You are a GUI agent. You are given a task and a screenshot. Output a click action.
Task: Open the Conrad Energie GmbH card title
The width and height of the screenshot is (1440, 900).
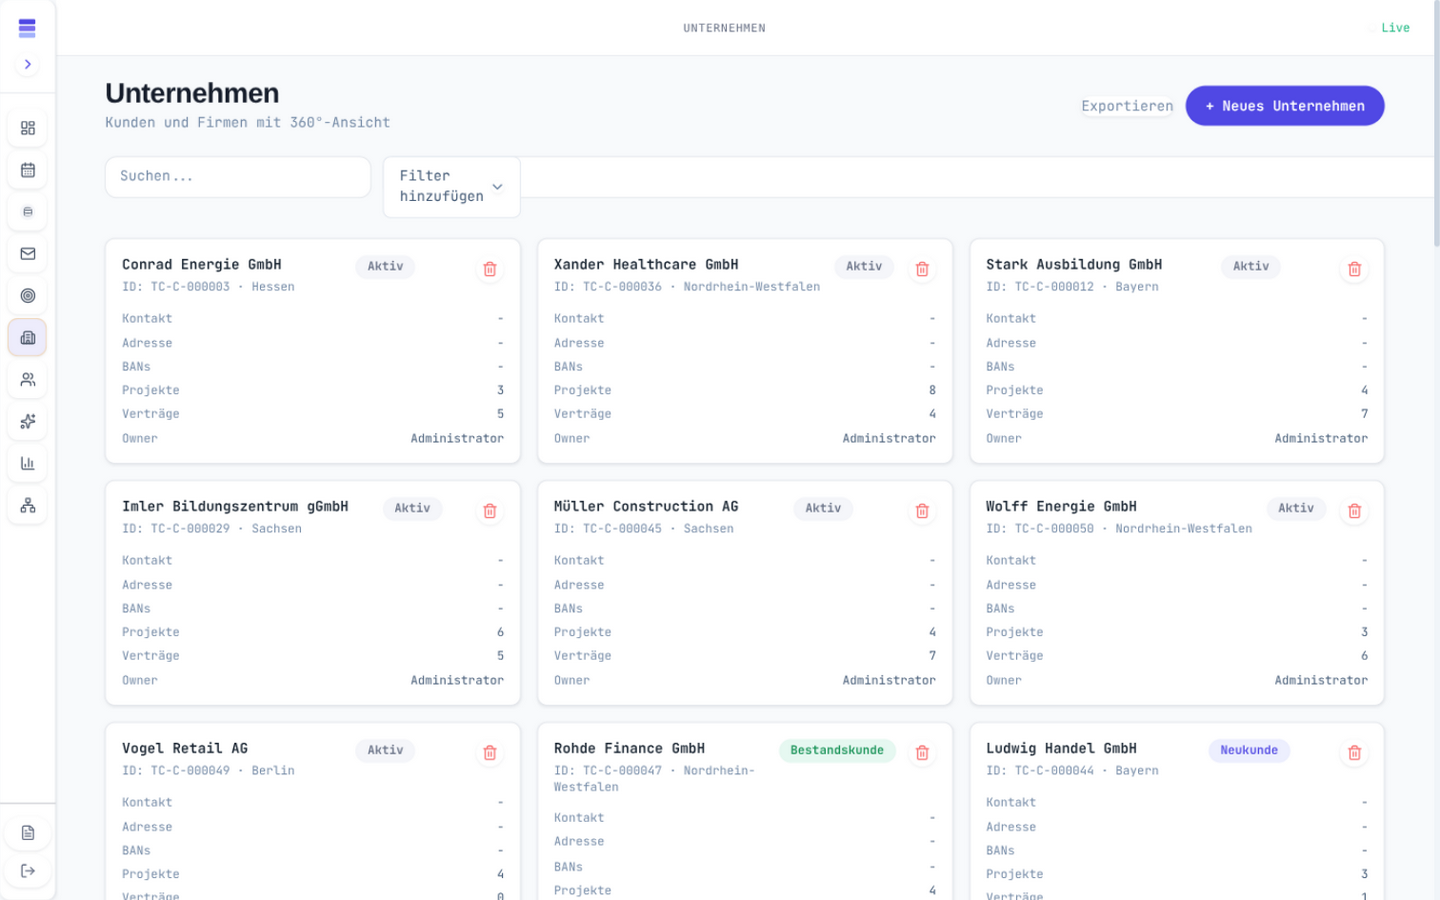(202, 265)
